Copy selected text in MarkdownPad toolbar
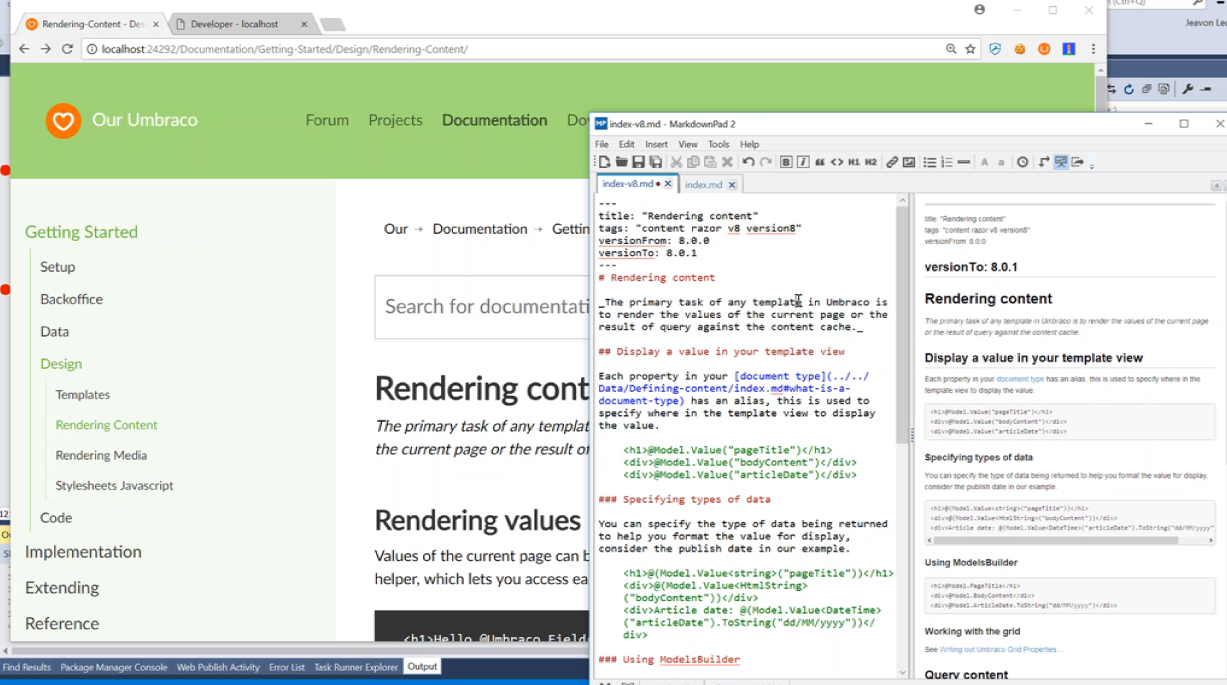Viewport: 1227px width, 685px height. click(693, 162)
